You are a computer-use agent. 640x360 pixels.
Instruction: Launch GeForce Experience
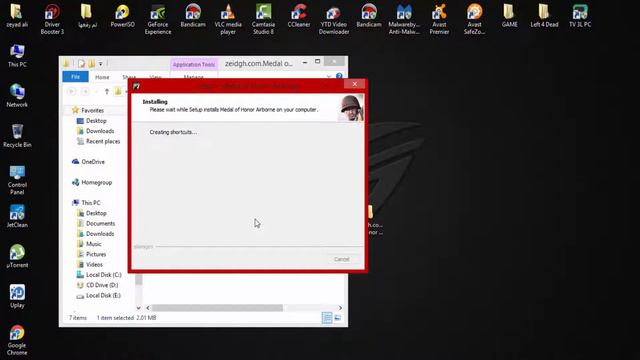click(158, 19)
